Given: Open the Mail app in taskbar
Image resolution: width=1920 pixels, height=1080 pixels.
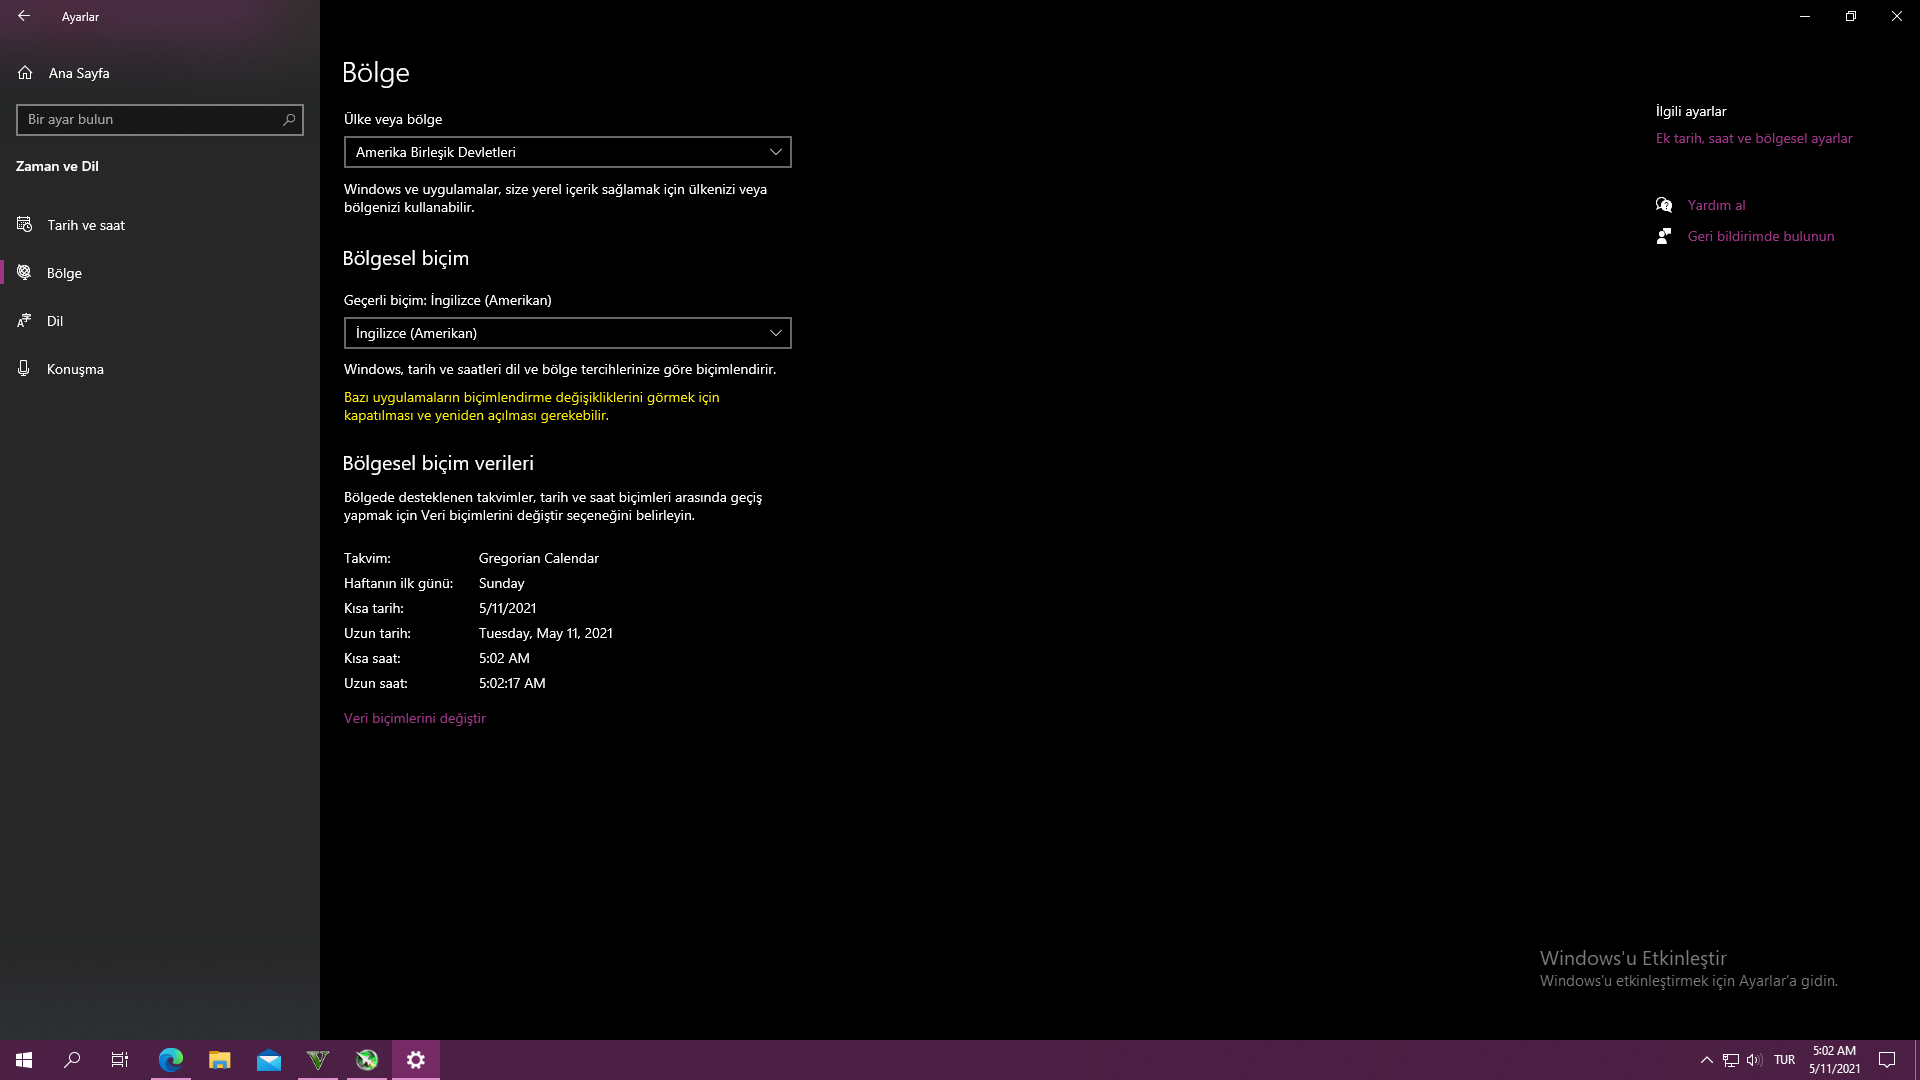Looking at the screenshot, I should pos(269,1060).
